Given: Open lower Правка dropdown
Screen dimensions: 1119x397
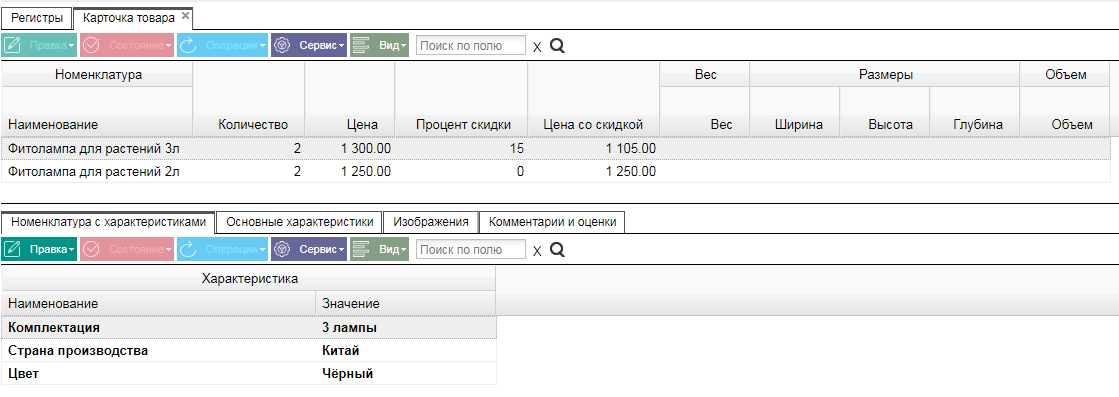Looking at the screenshot, I should [x=39, y=249].
